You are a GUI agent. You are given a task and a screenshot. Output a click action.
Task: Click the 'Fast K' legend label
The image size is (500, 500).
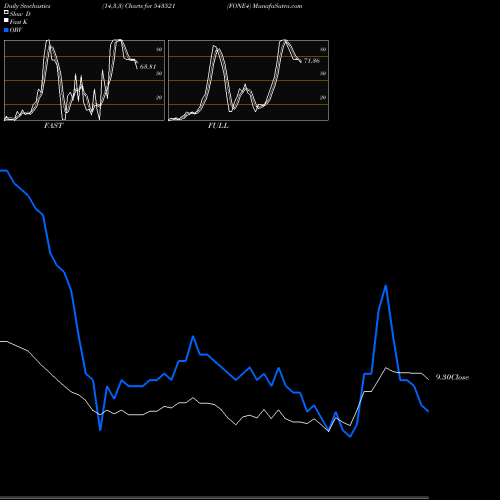pyautogui.click(x=19, y=22)
